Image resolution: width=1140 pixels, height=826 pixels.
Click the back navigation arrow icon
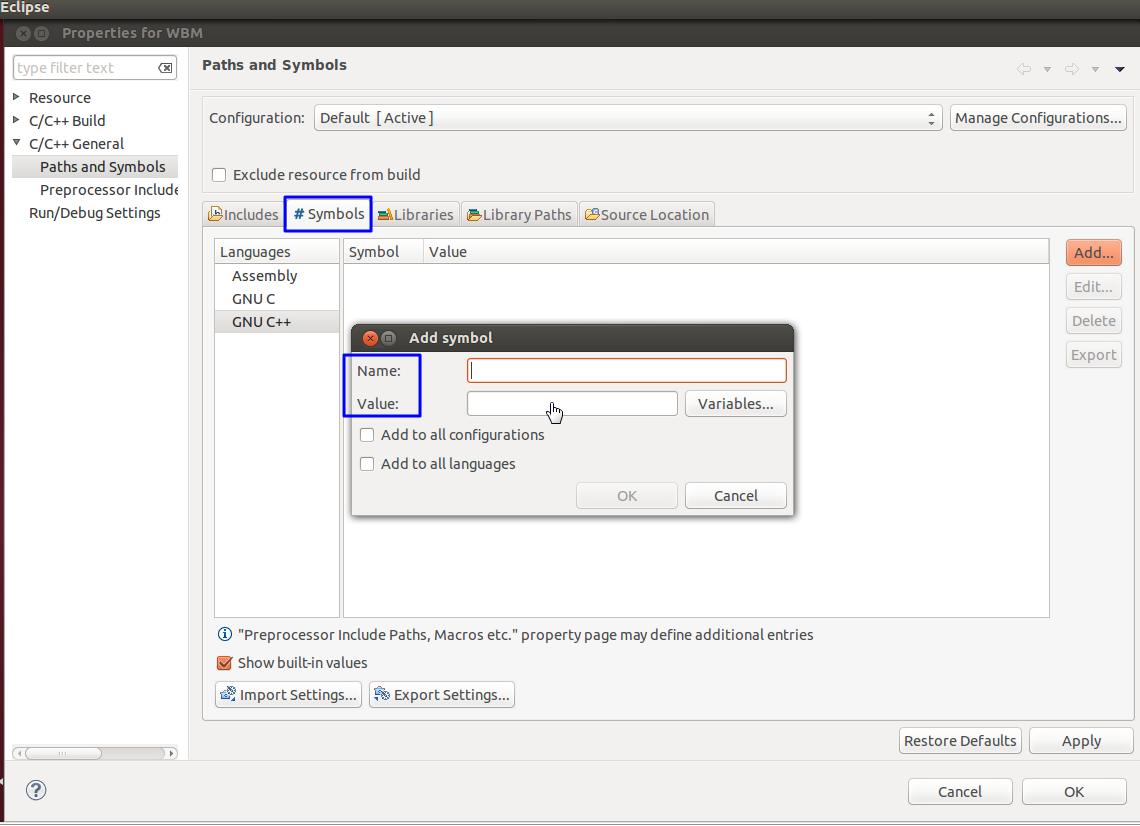[1024, 69]
